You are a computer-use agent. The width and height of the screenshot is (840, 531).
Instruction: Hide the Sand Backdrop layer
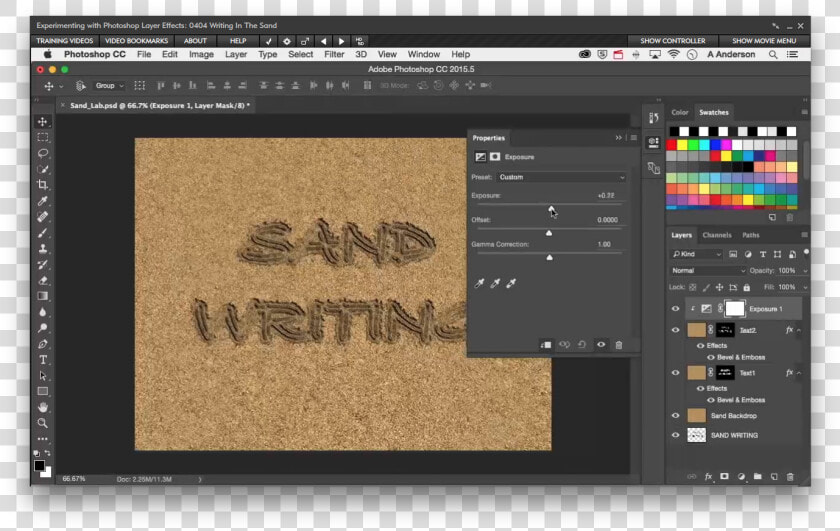pyautogui.click(x=676, y=415)
